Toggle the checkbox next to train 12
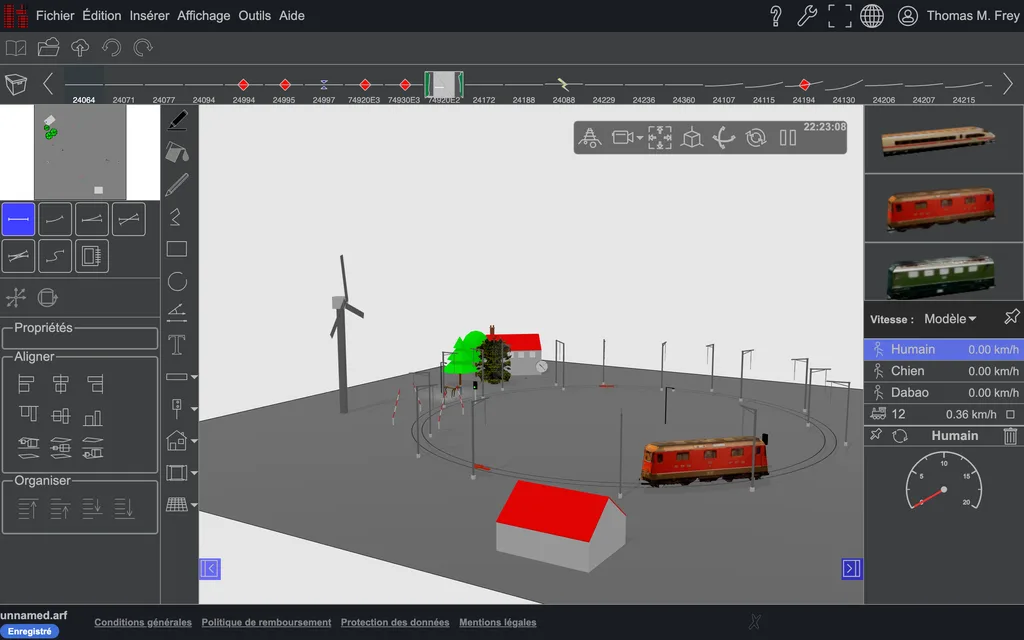Image resolution: width=1024 pixels, height=640 pixels. [x=1010, y=415]
